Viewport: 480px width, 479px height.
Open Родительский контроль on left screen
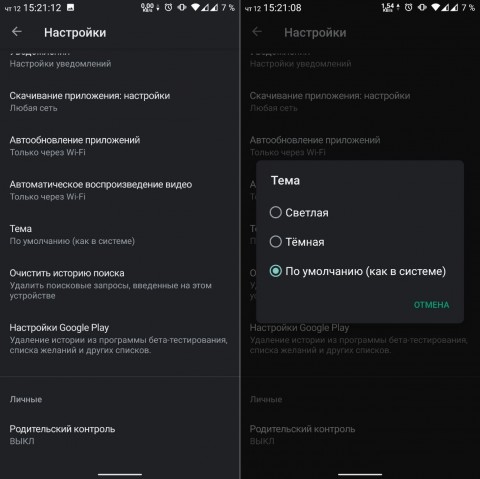pos(120,435)
